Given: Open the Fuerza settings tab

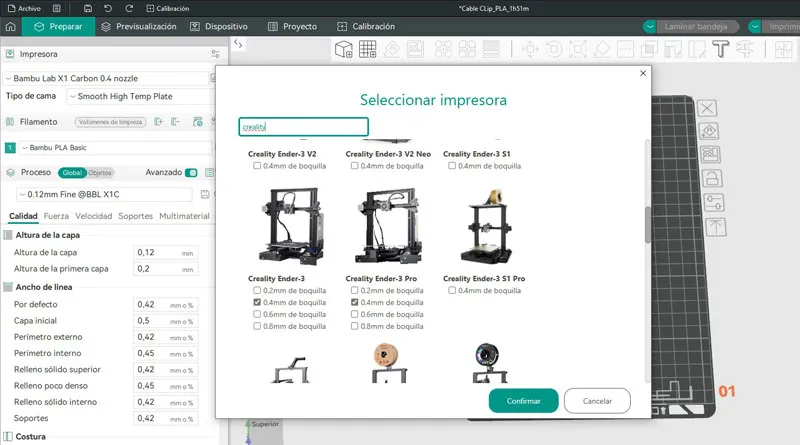Looking at the screenshot, I should pos(56,216).
